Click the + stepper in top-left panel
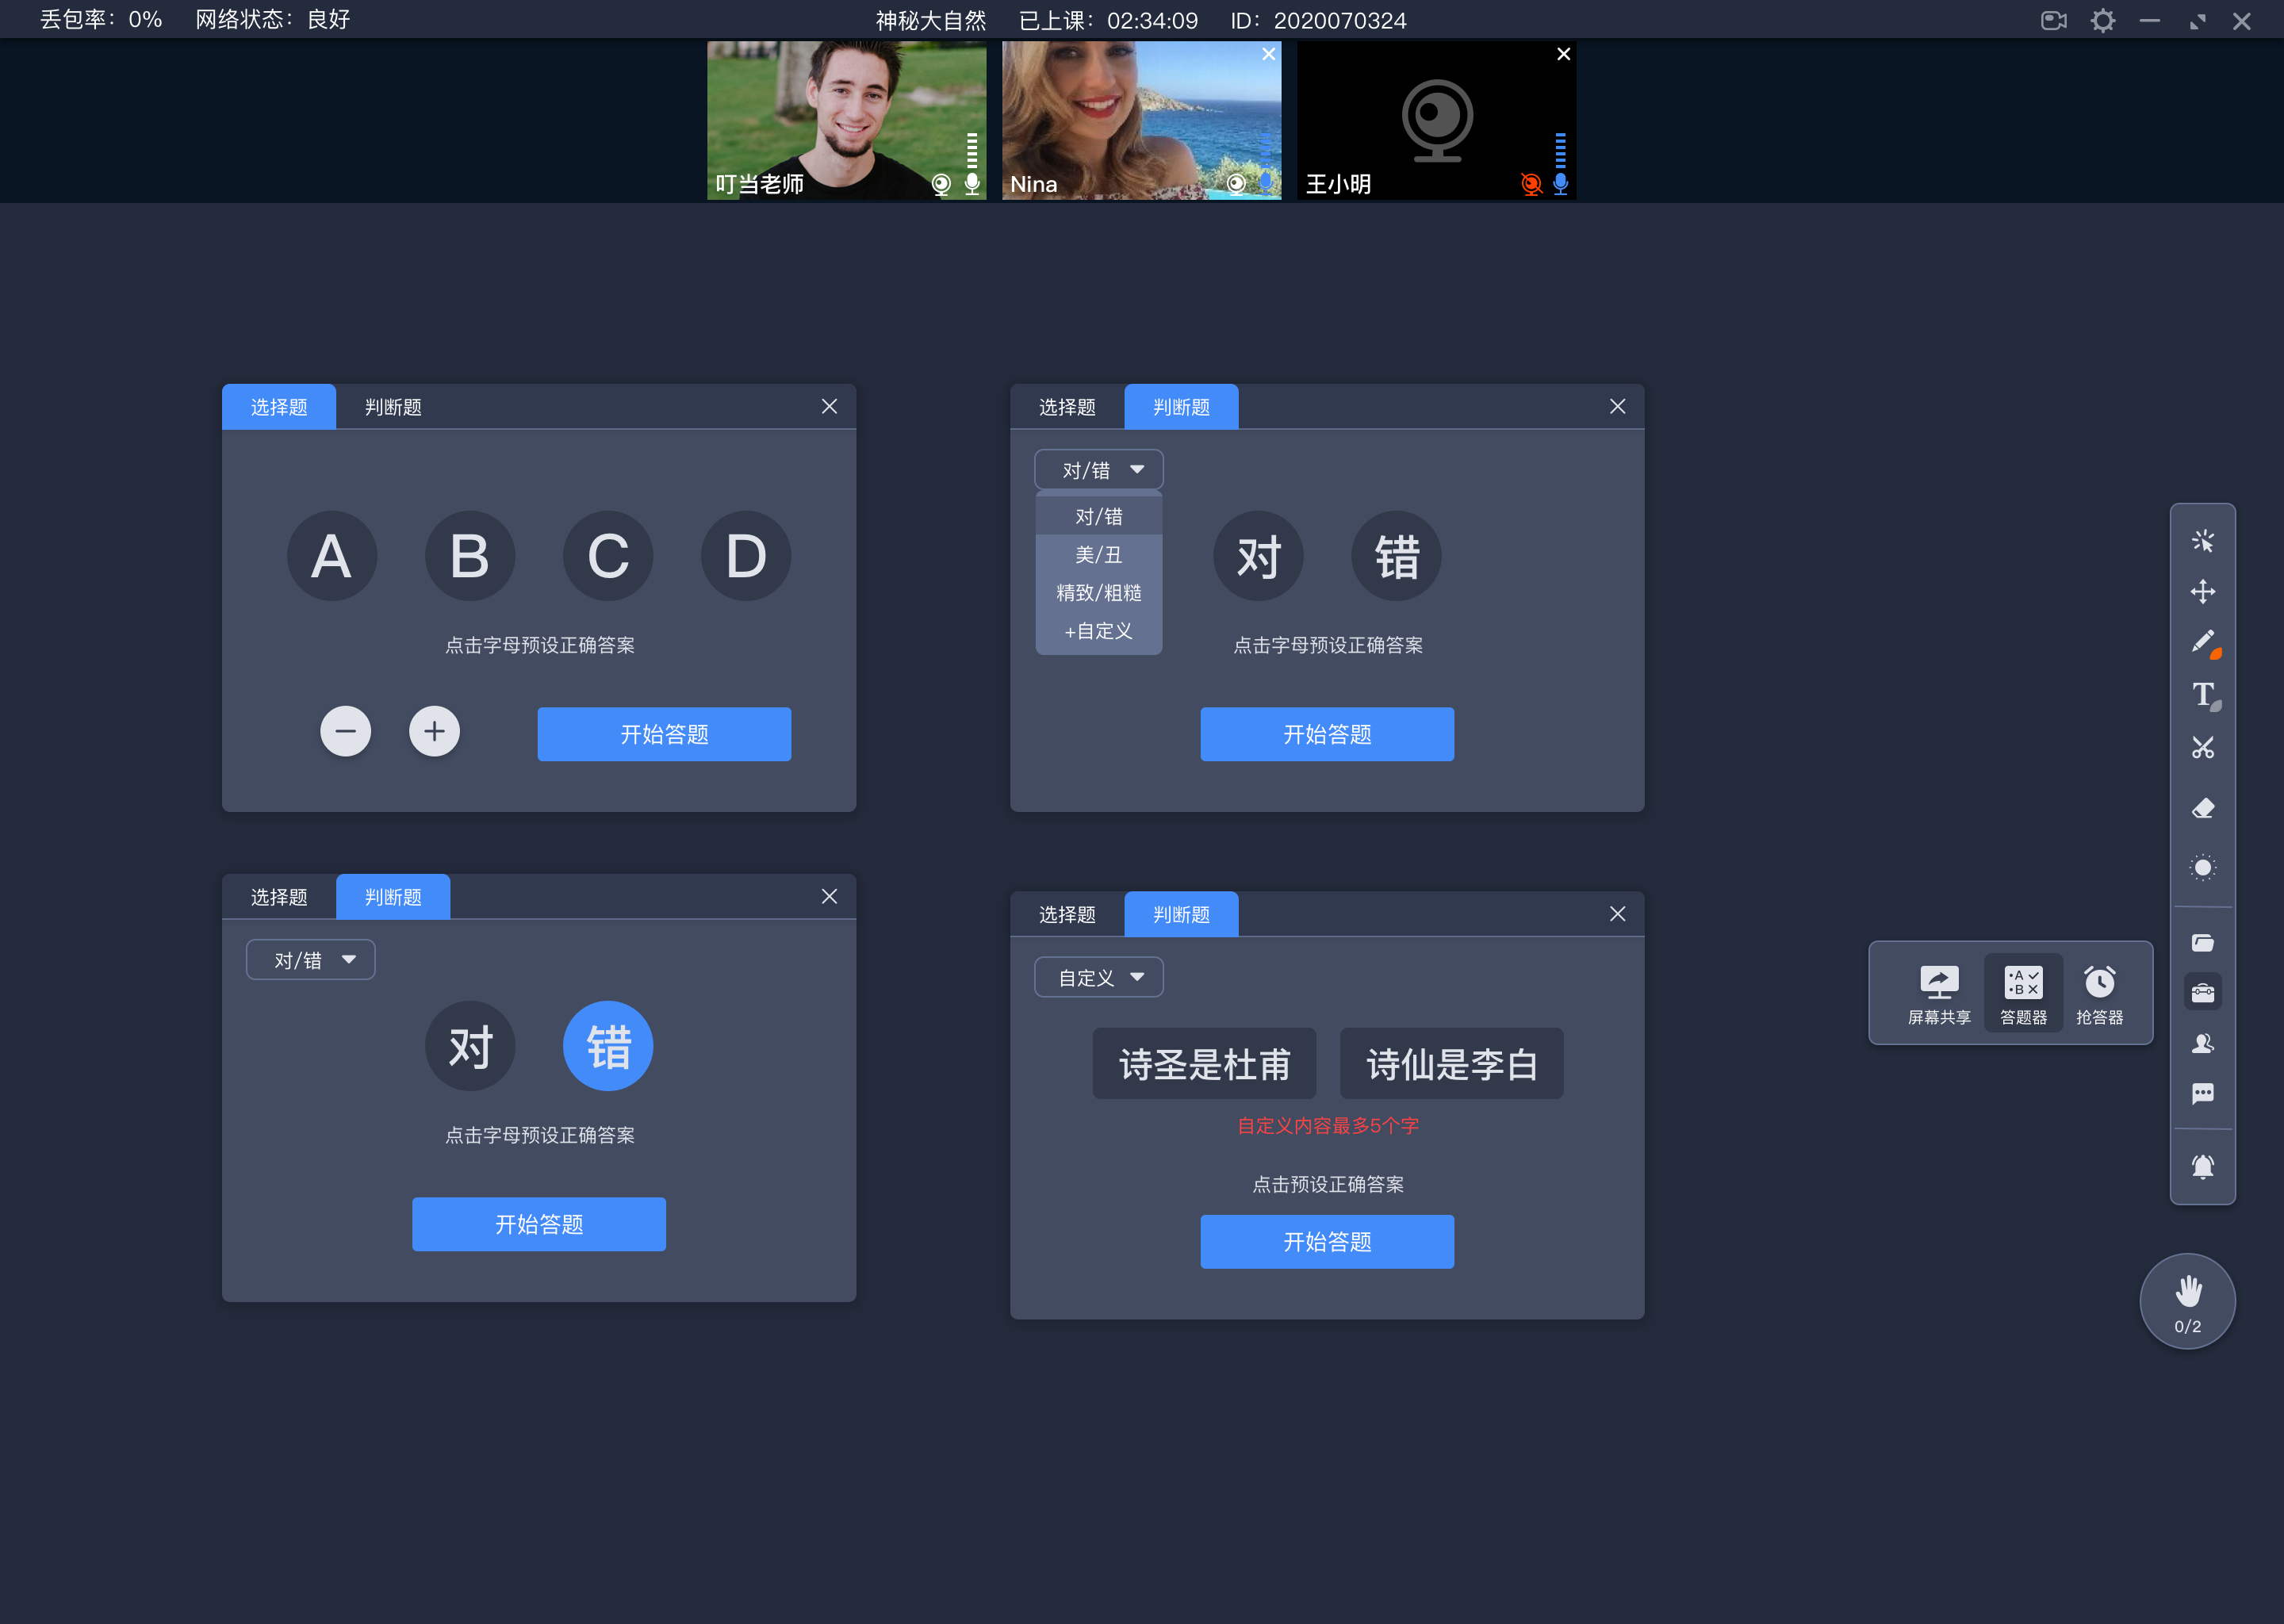The image size is (2284, 1624). (x=434, y=733)
